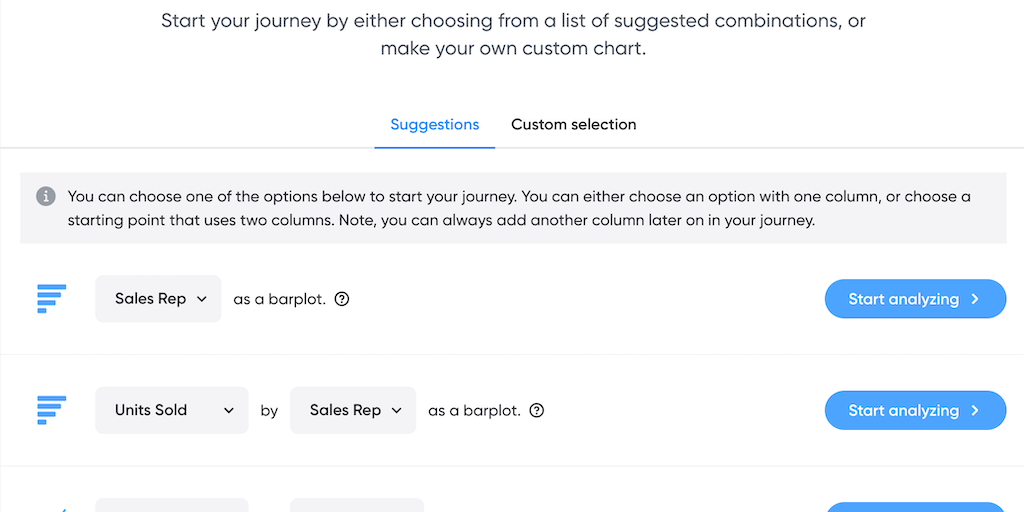The image size is (1024, 512).
Task: Click the "as a barplot." text in the second row
Action: click(x=474, y=410)
